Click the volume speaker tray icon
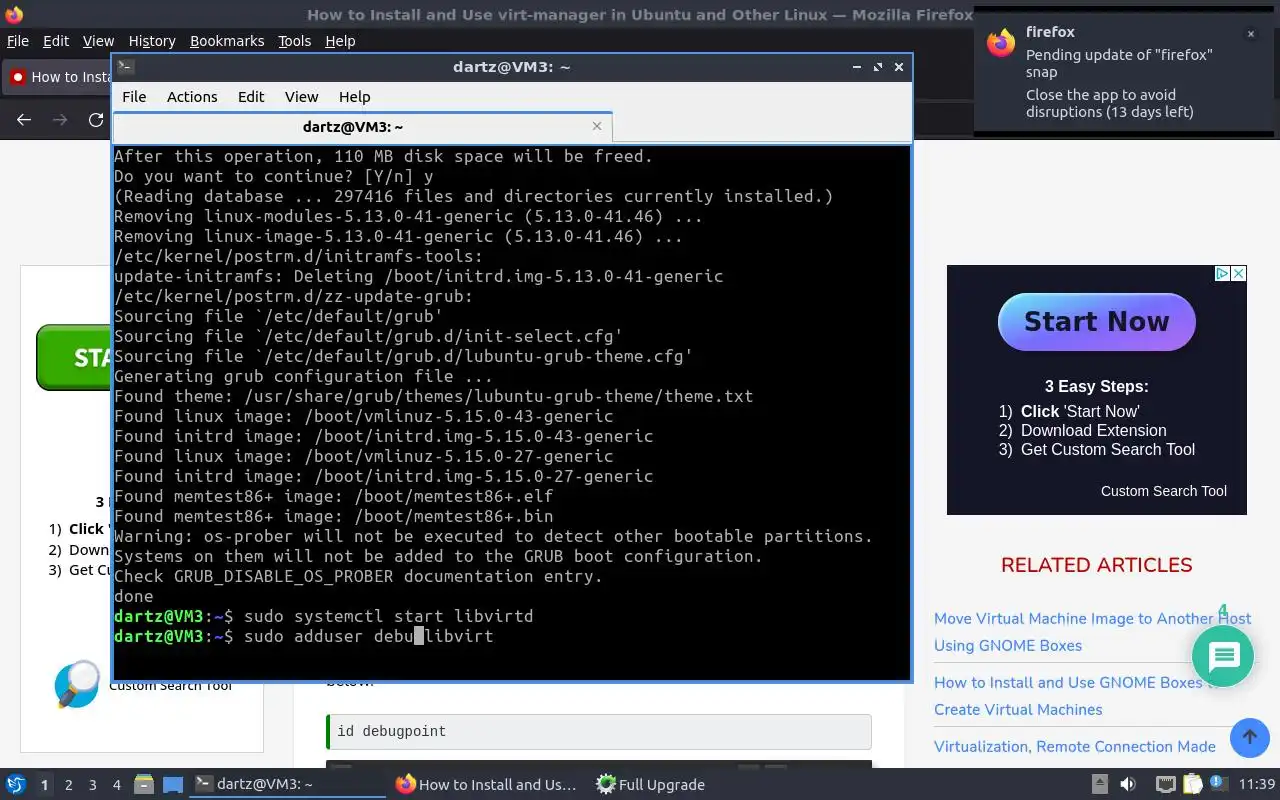The width and height of the screenshot is (1280, 800). [x=1127, y=785]
